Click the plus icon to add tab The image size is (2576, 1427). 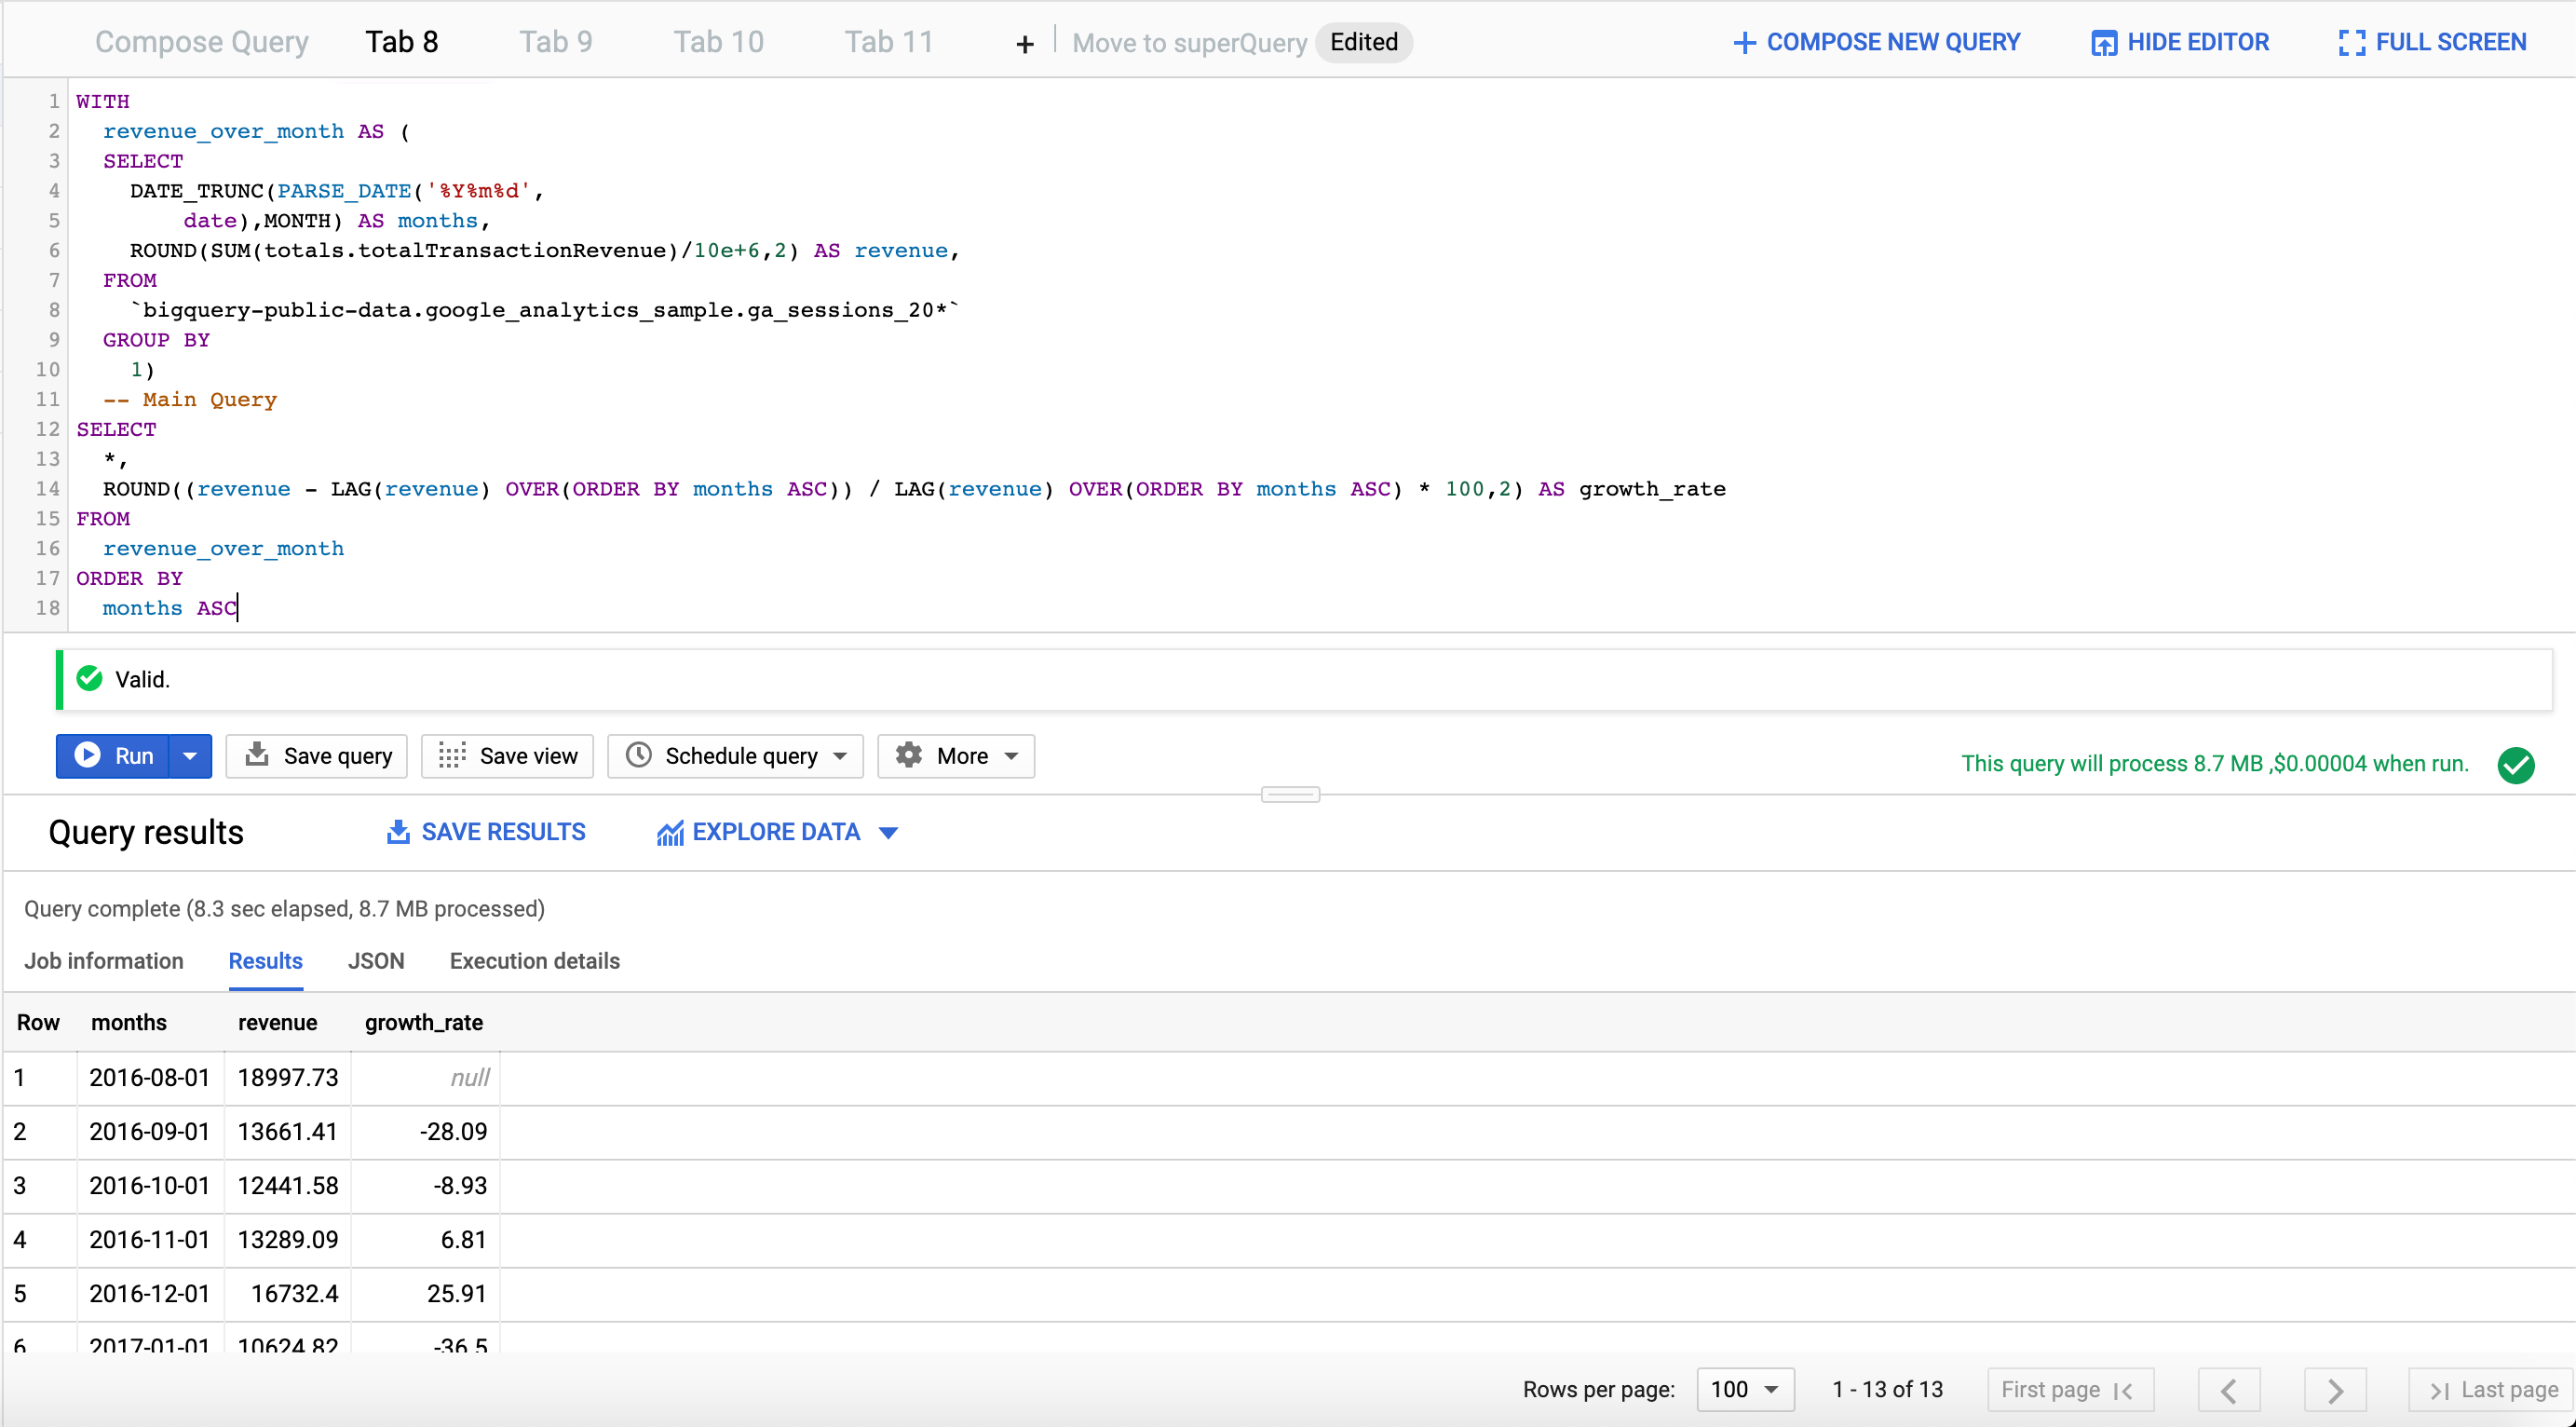1024,44
